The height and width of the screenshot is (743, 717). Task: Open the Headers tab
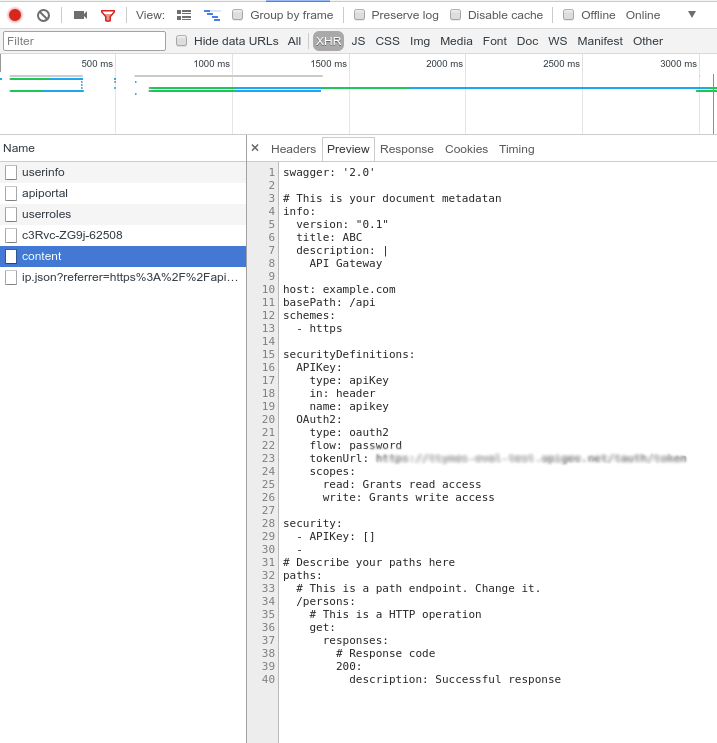pos(293,149)
